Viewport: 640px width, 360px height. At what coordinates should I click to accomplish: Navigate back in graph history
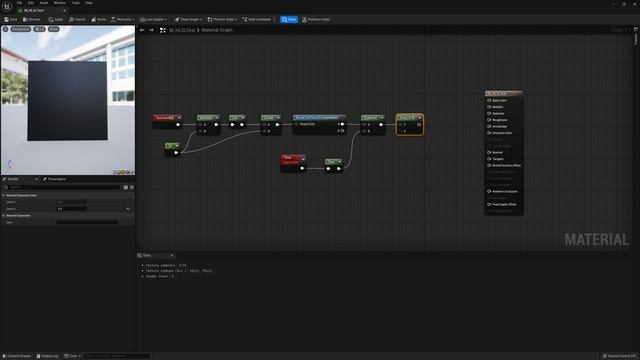coord(142,30)
